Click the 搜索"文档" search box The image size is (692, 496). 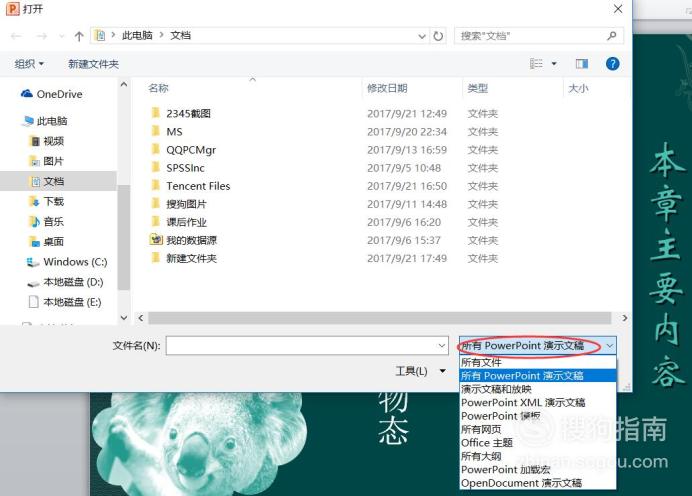538,36
